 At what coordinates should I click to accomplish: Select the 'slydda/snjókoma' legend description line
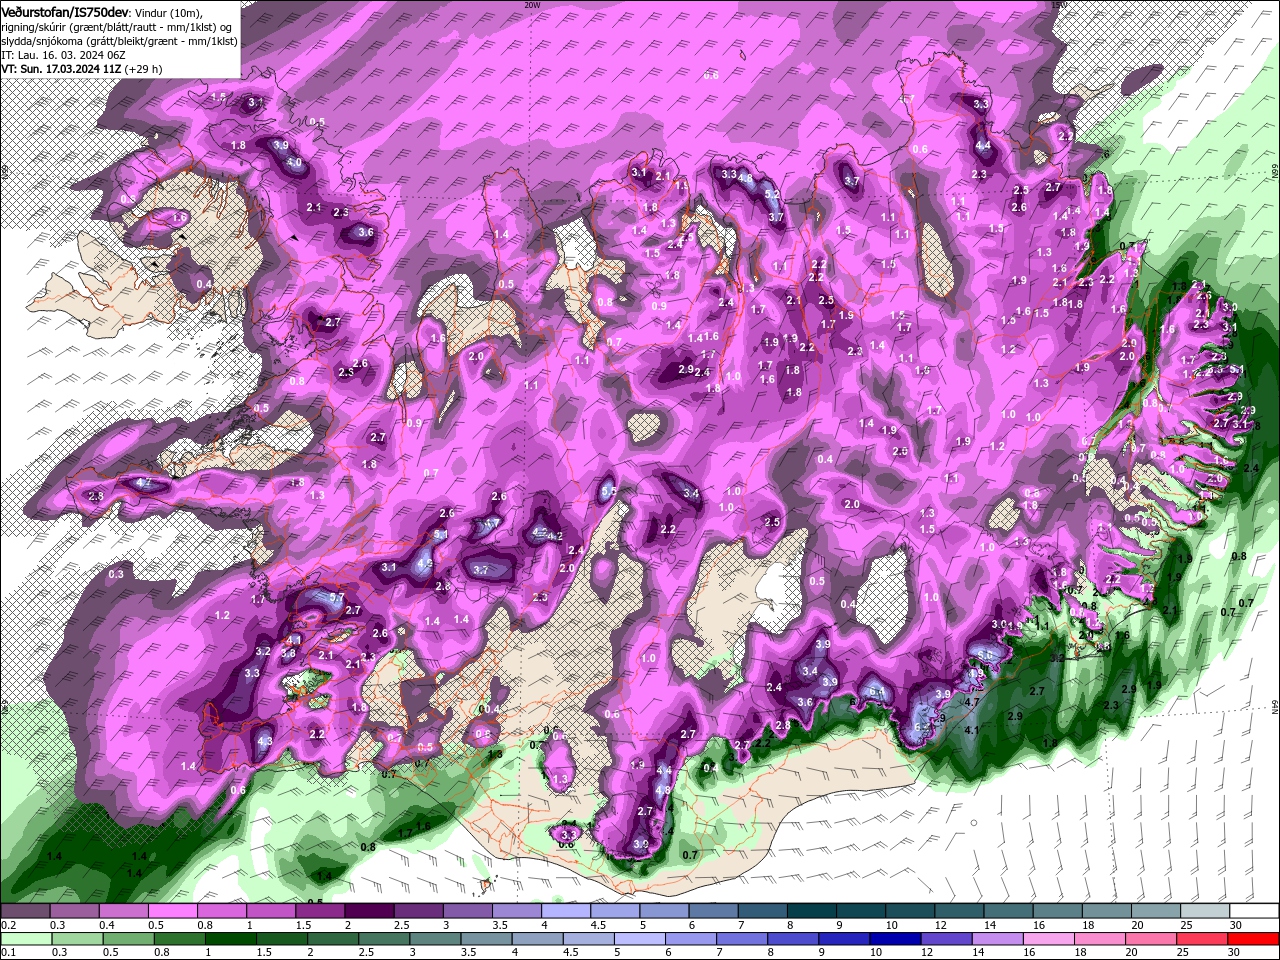tap(119, 41)
